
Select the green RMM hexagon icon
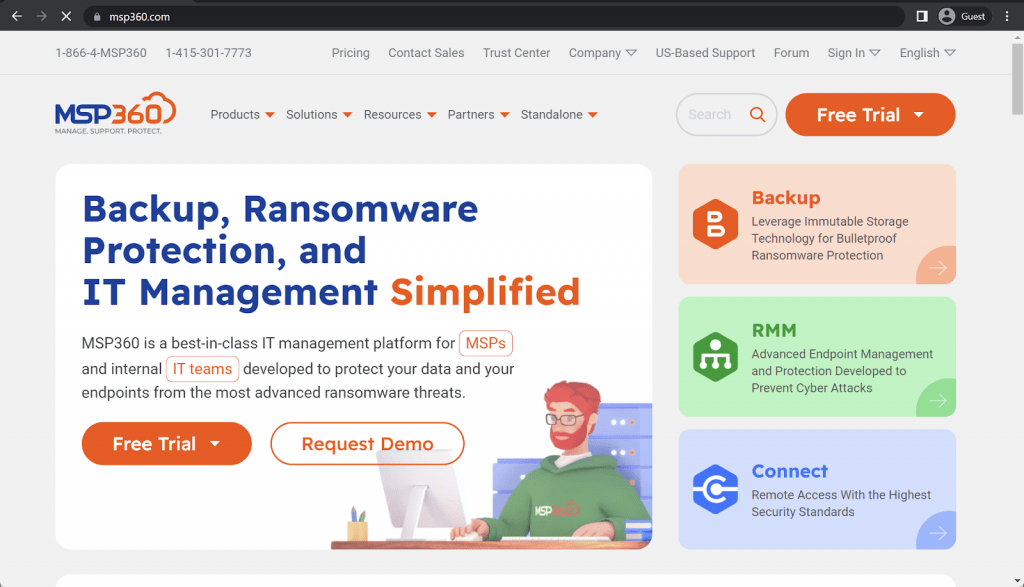(x=715, y=356)
